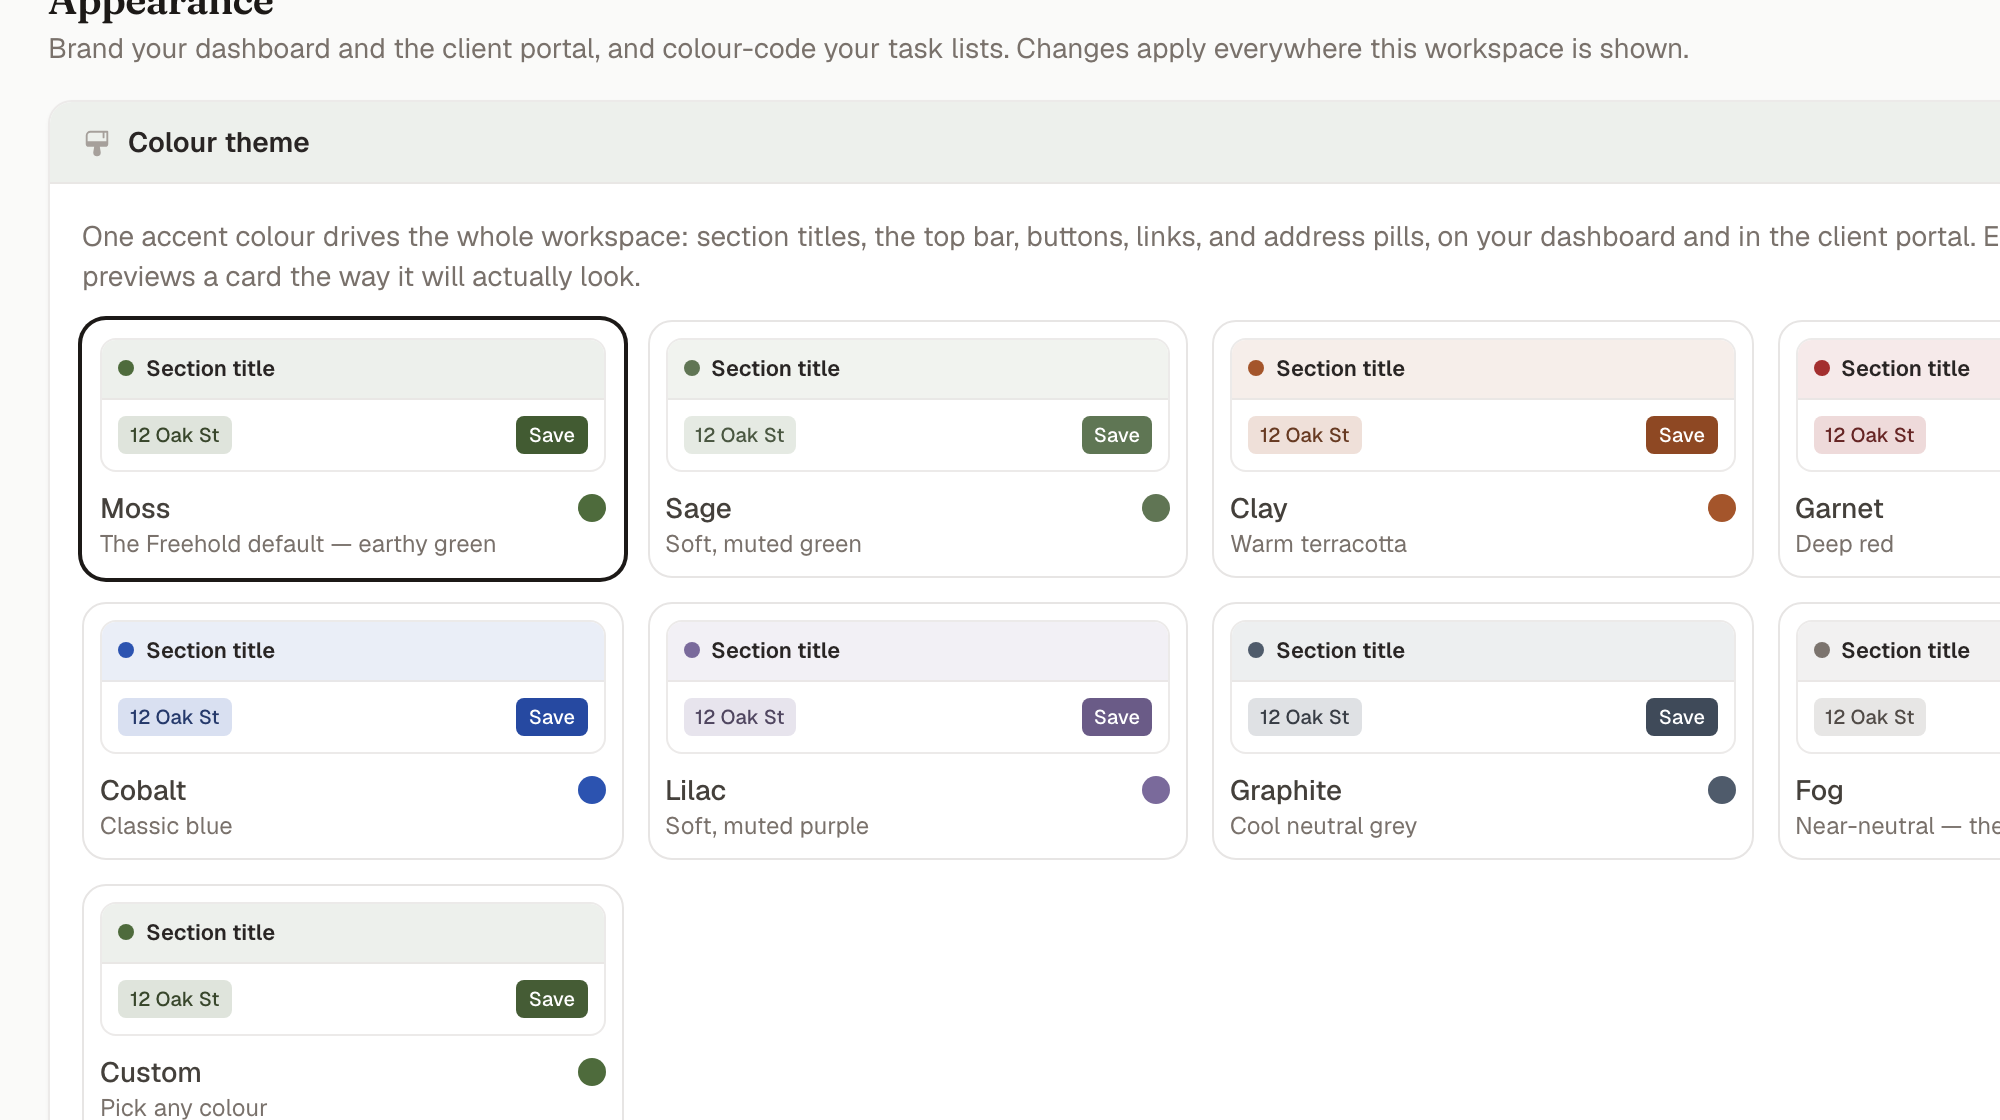Click the Section title header in Lilac preview
The width and height of the screenshot is (2000, 1120).
pyautogui.click(x=918, y=651)
